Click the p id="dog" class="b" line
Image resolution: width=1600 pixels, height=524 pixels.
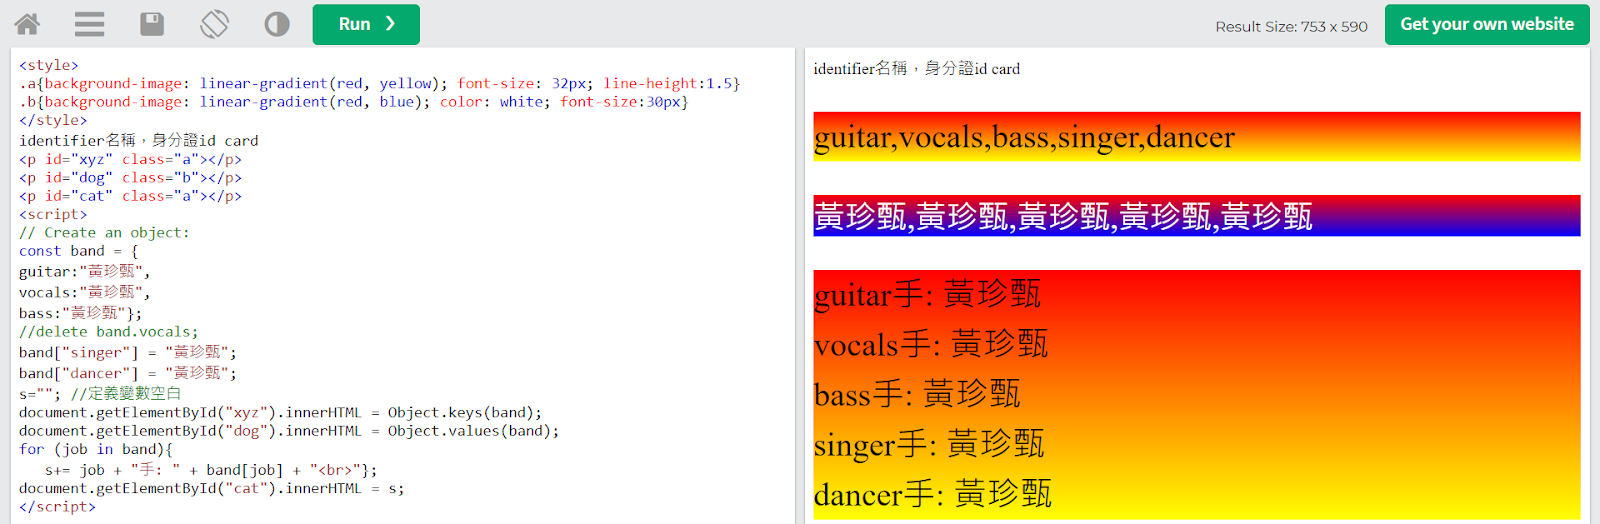click(130, 178)
